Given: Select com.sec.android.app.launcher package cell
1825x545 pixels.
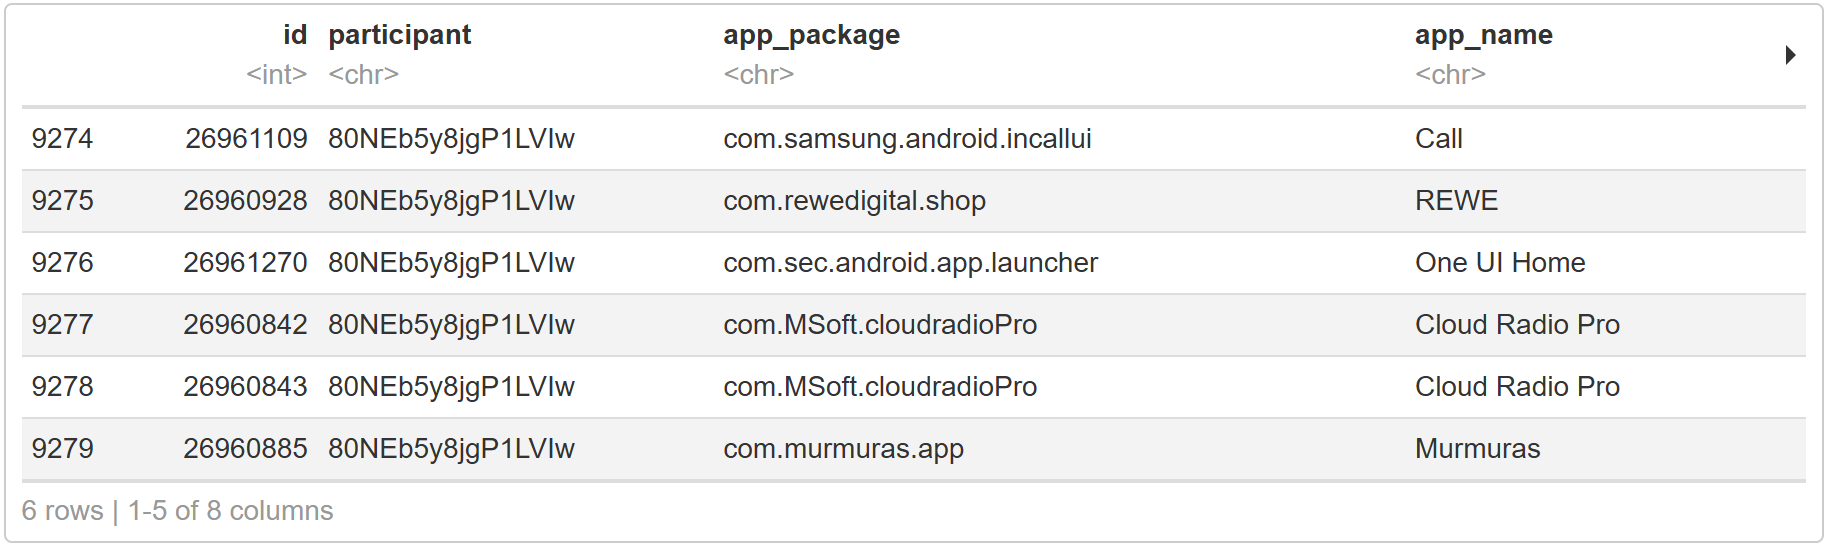Looking at the screenshot, I should pyautogui.click(x=910, y=263).
